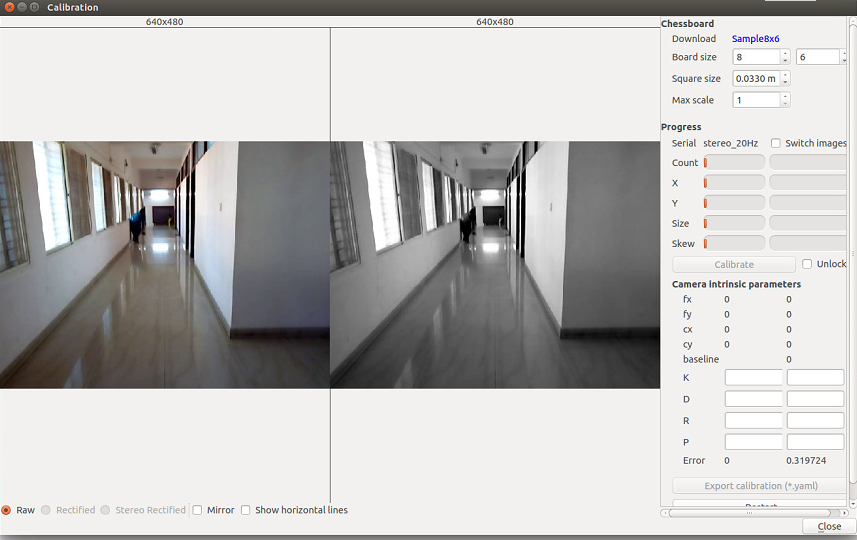The width and height of the screenshot is (857, 540).
Task: Decrease Max scale with its down arrow
Action: pos(785,104)
